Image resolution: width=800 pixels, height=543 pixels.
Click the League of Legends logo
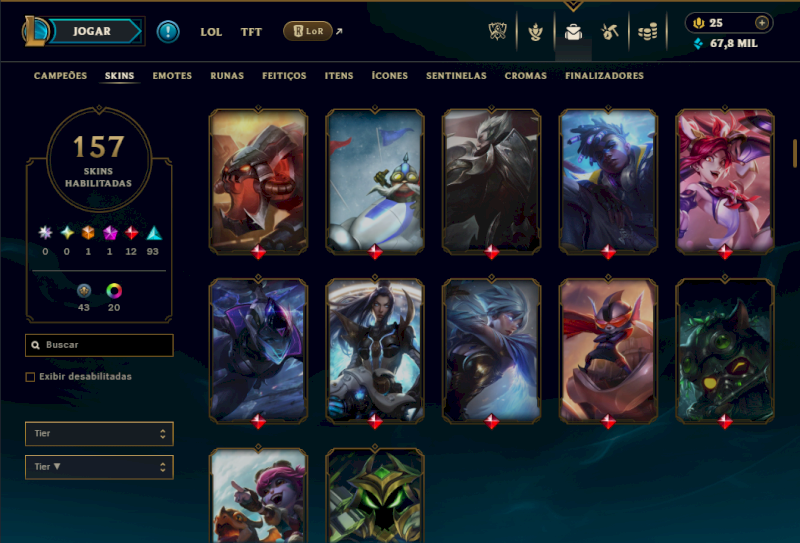(x=35, y=31)
